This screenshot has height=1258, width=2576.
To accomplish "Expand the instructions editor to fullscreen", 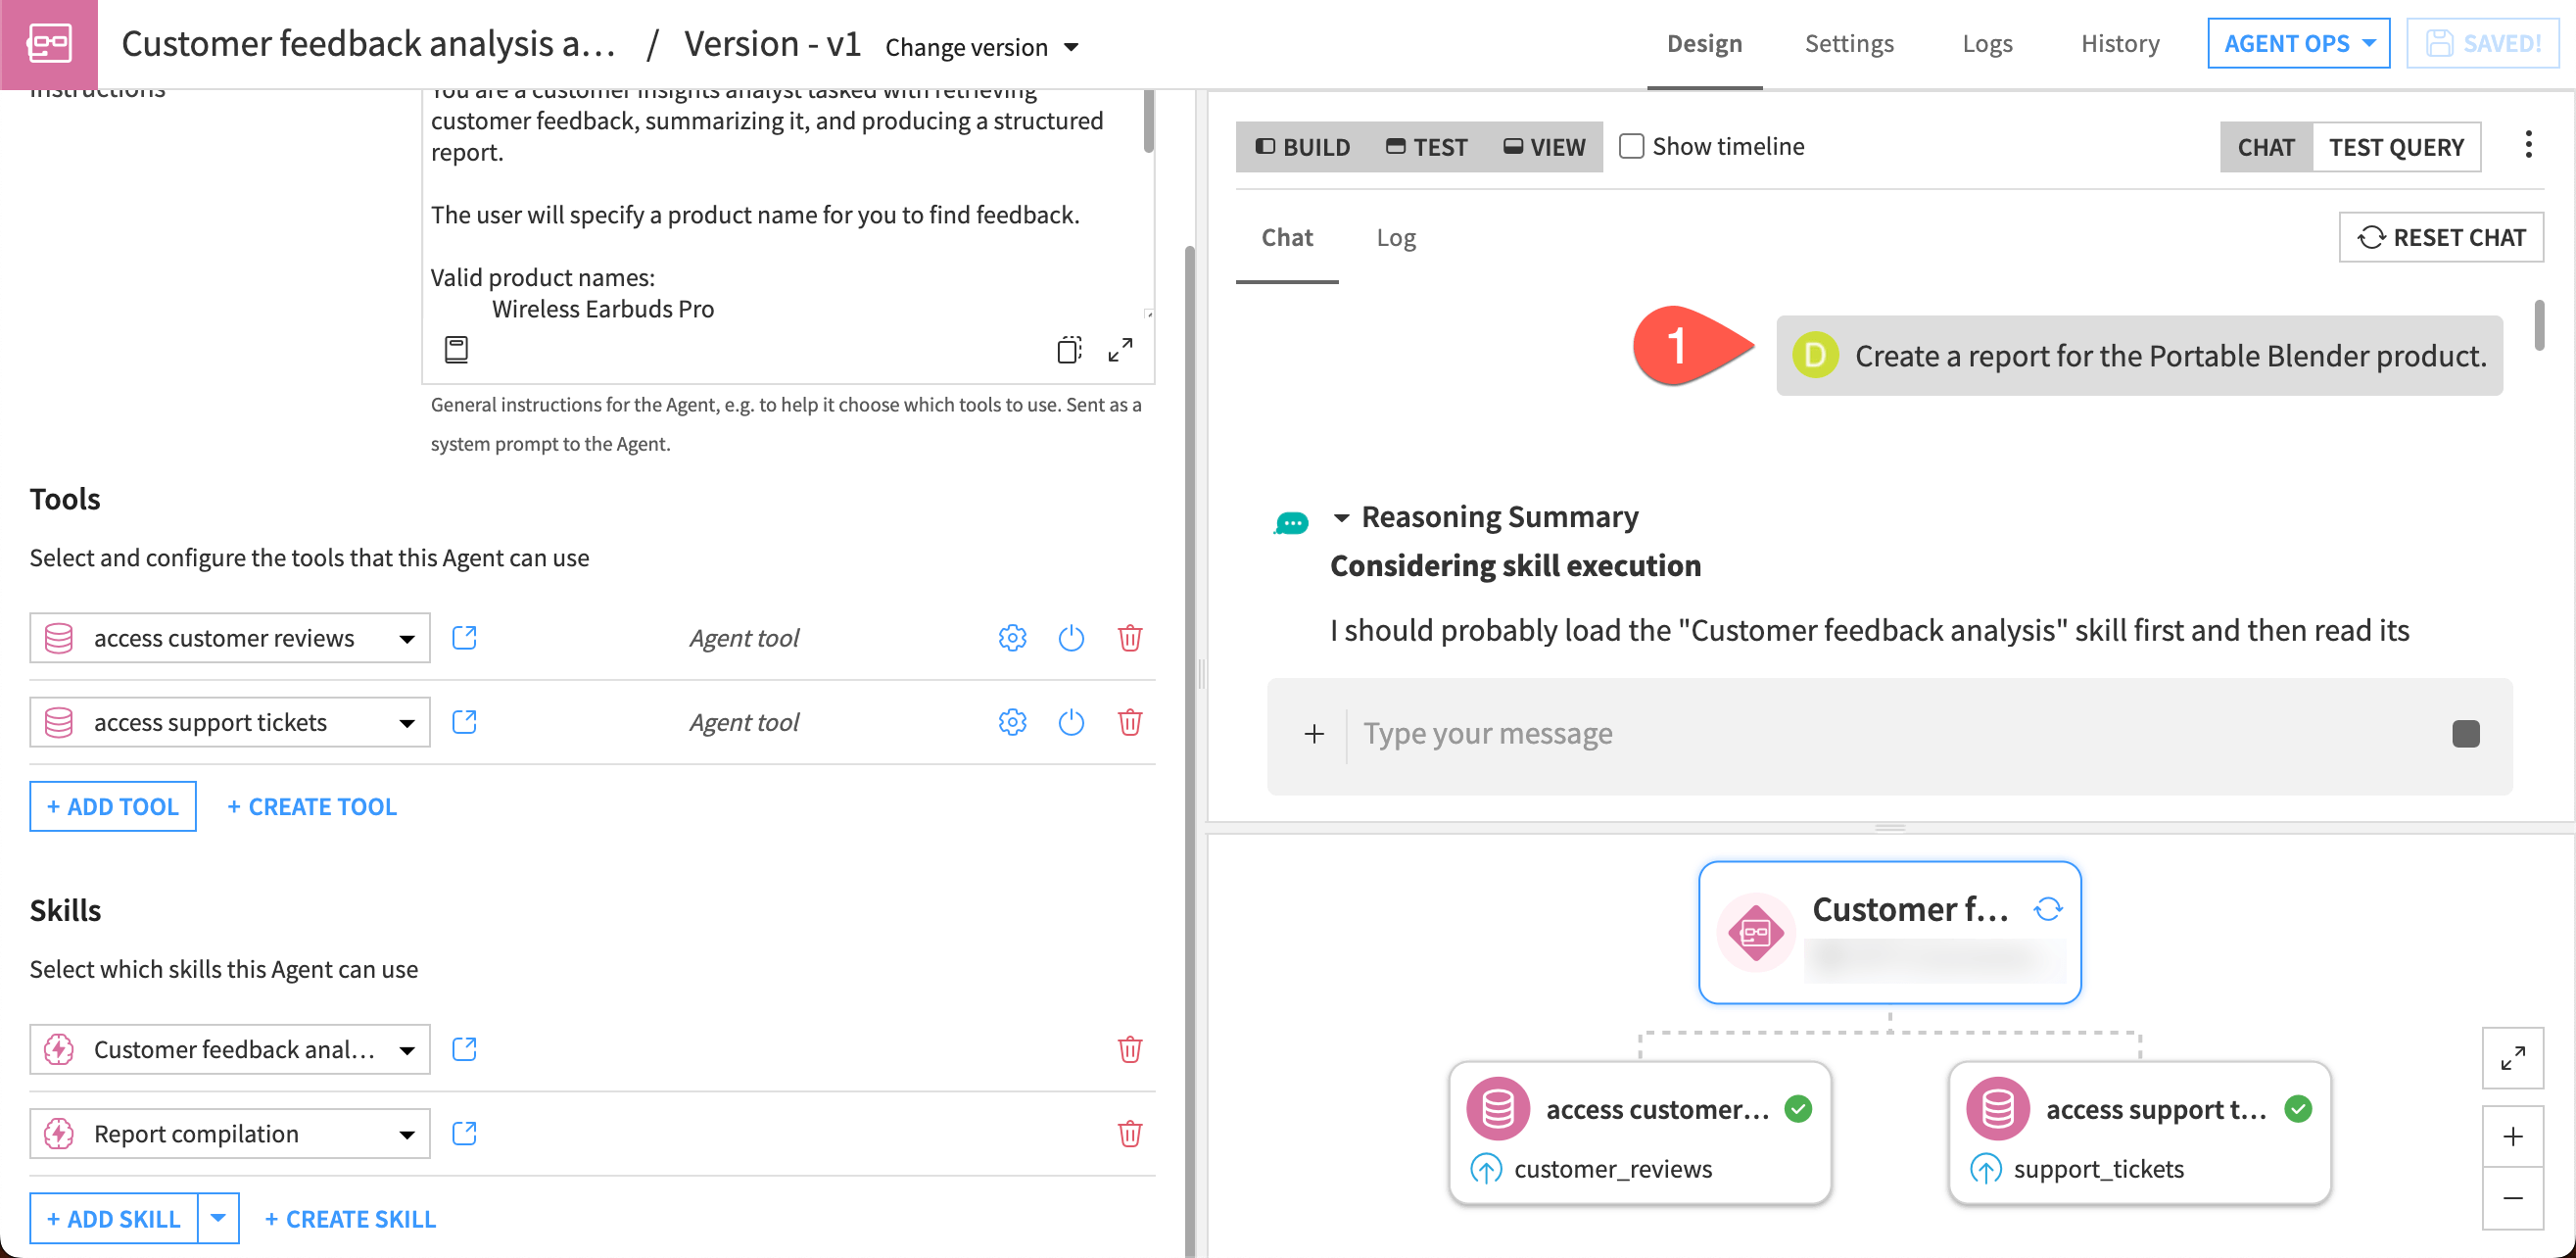I will [1120, 349].
